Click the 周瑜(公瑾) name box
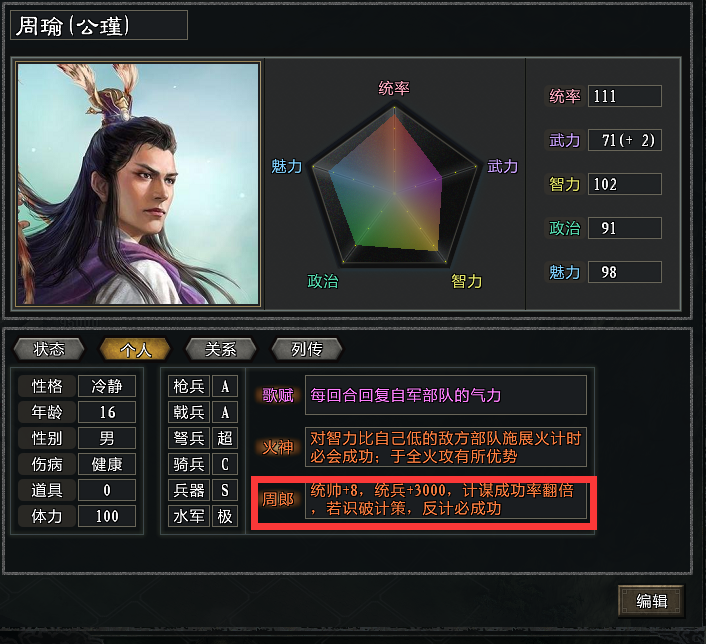 [99, 26]
